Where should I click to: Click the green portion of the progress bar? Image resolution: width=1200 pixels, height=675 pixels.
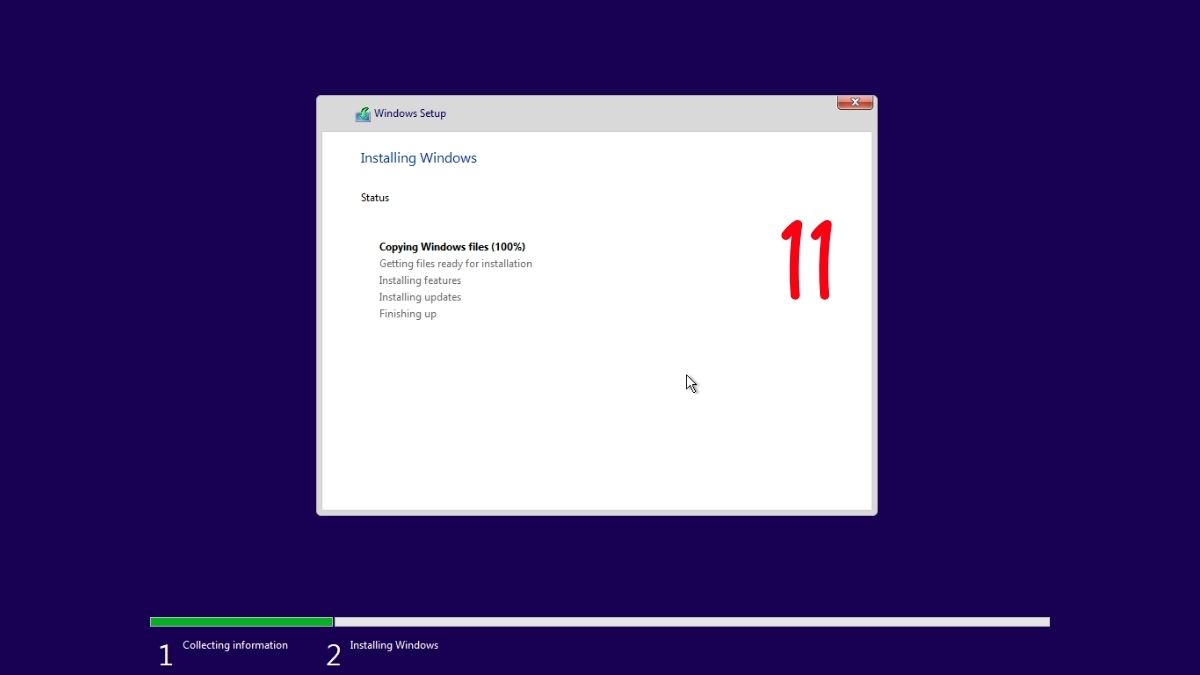coord(240,621)
